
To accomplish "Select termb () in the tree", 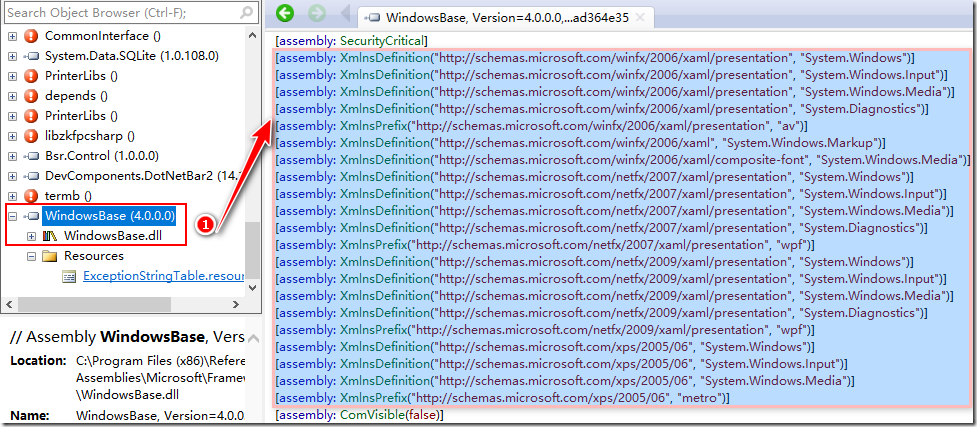I will [x=69, y=196].
